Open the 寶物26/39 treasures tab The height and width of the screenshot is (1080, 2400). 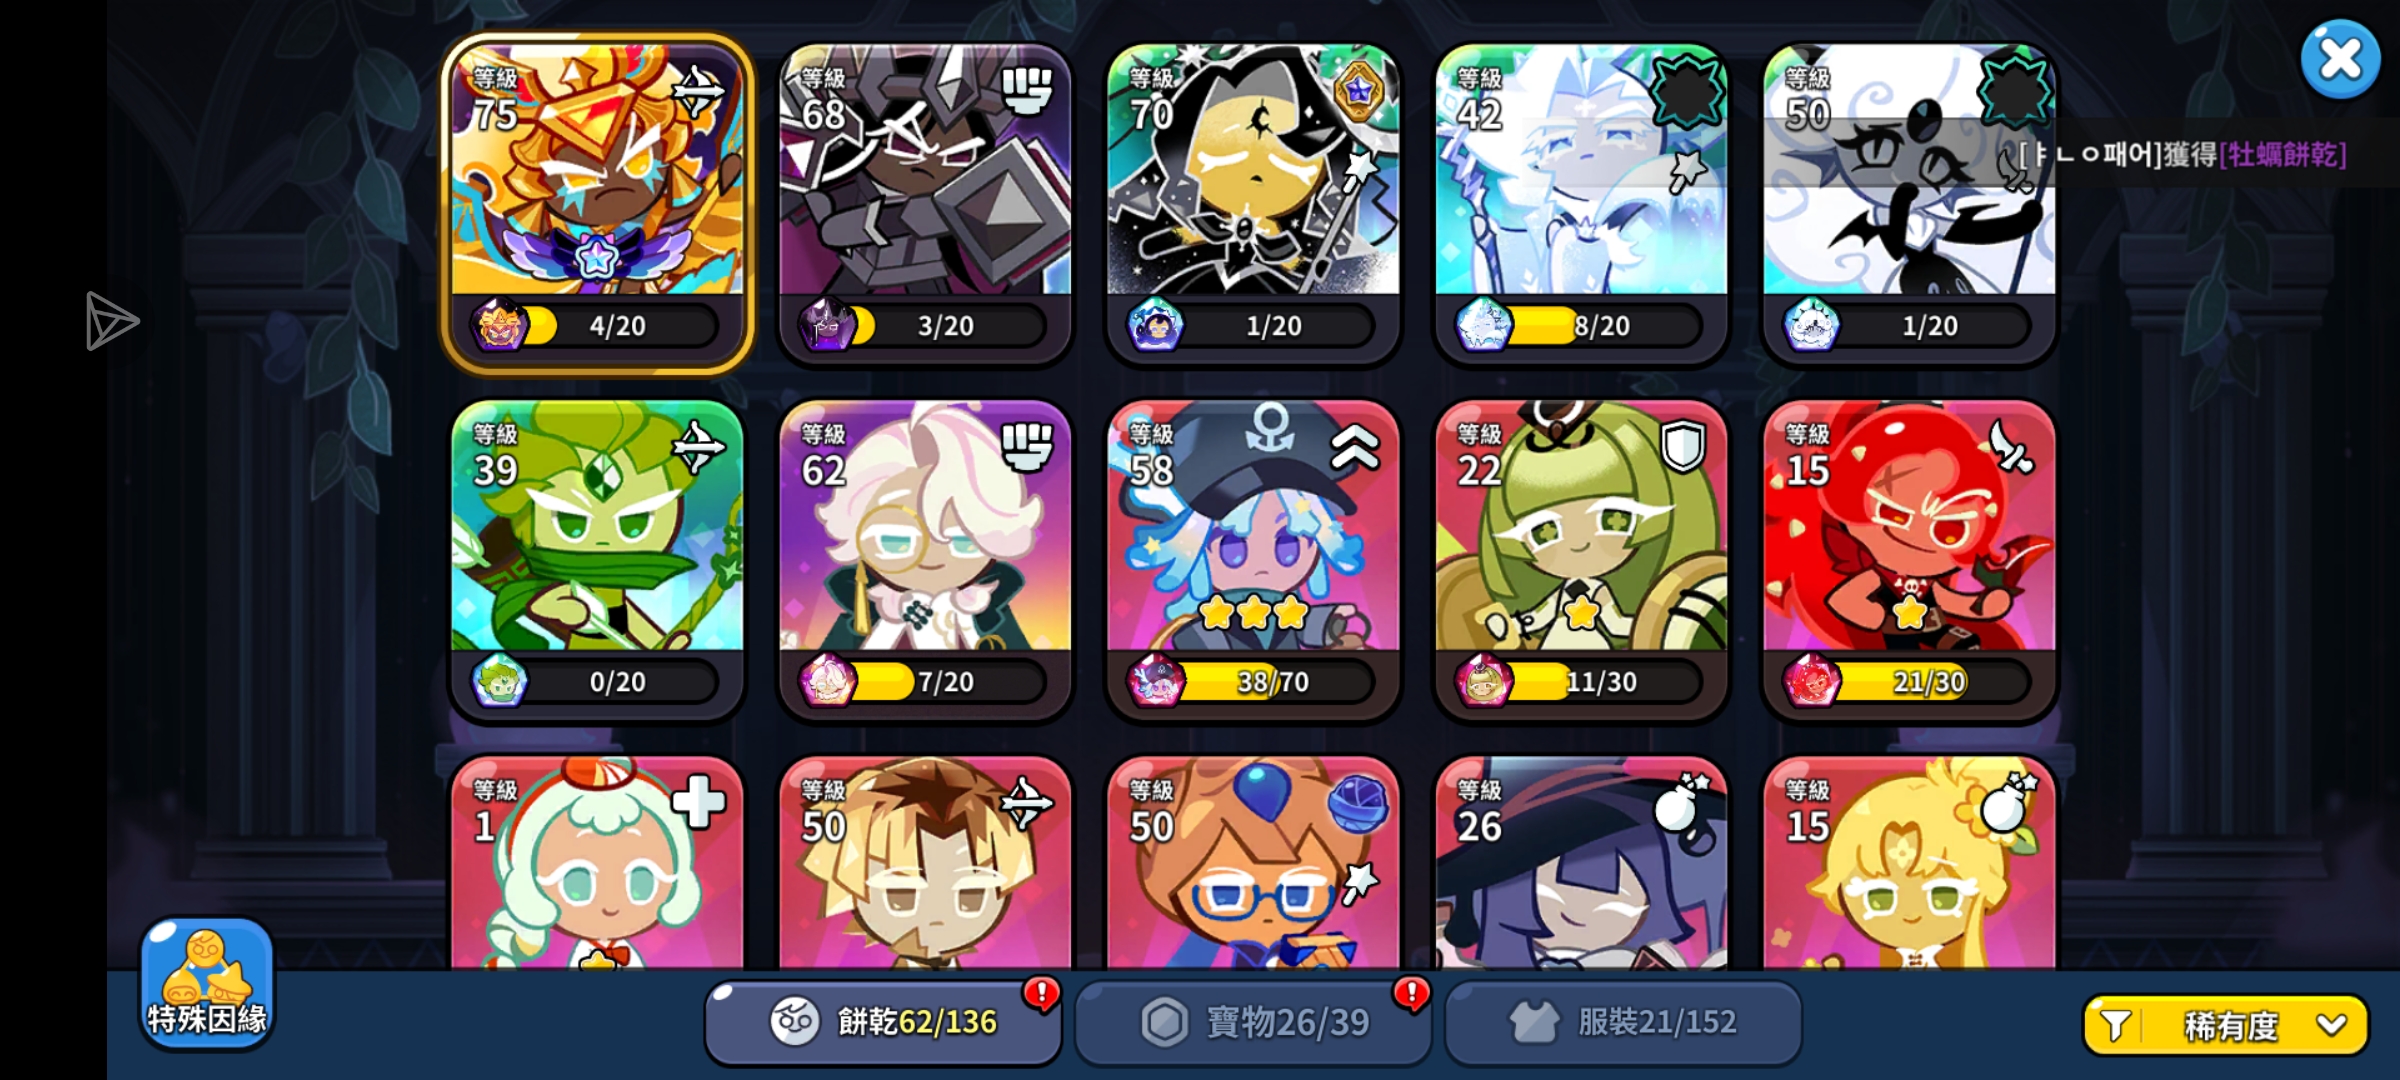1253,1022
